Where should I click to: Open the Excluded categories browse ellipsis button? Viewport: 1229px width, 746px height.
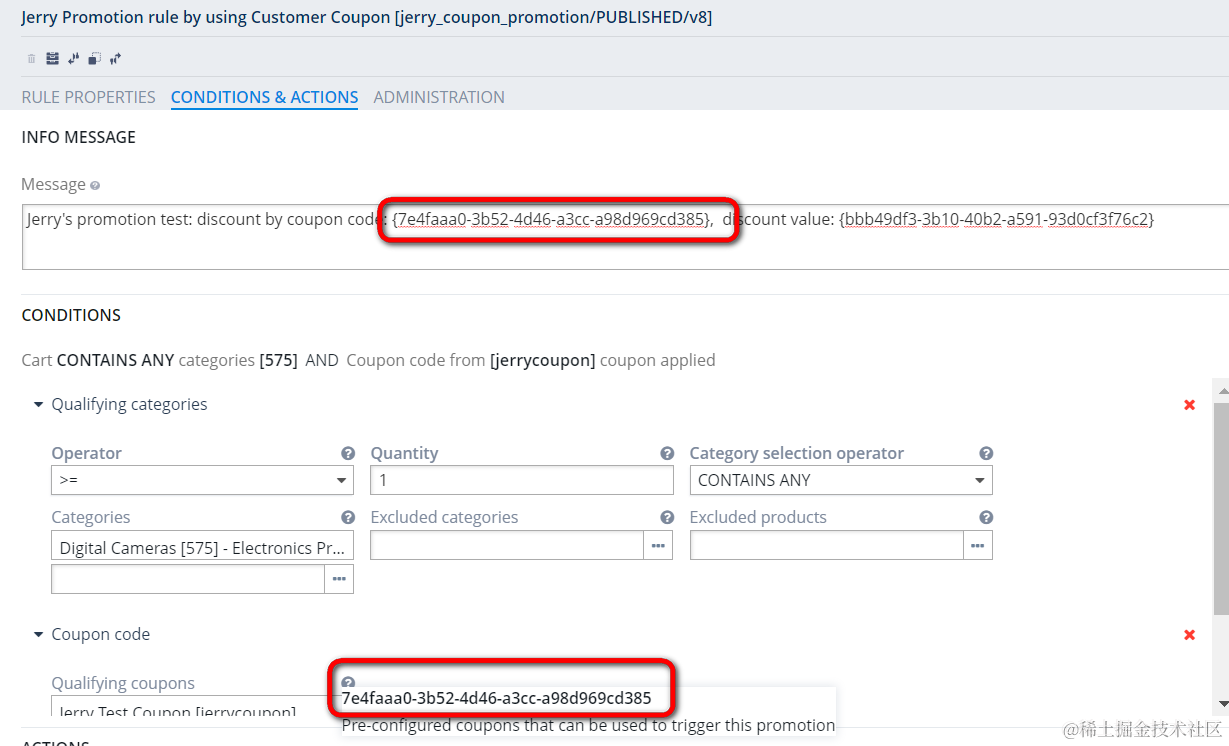658,545
